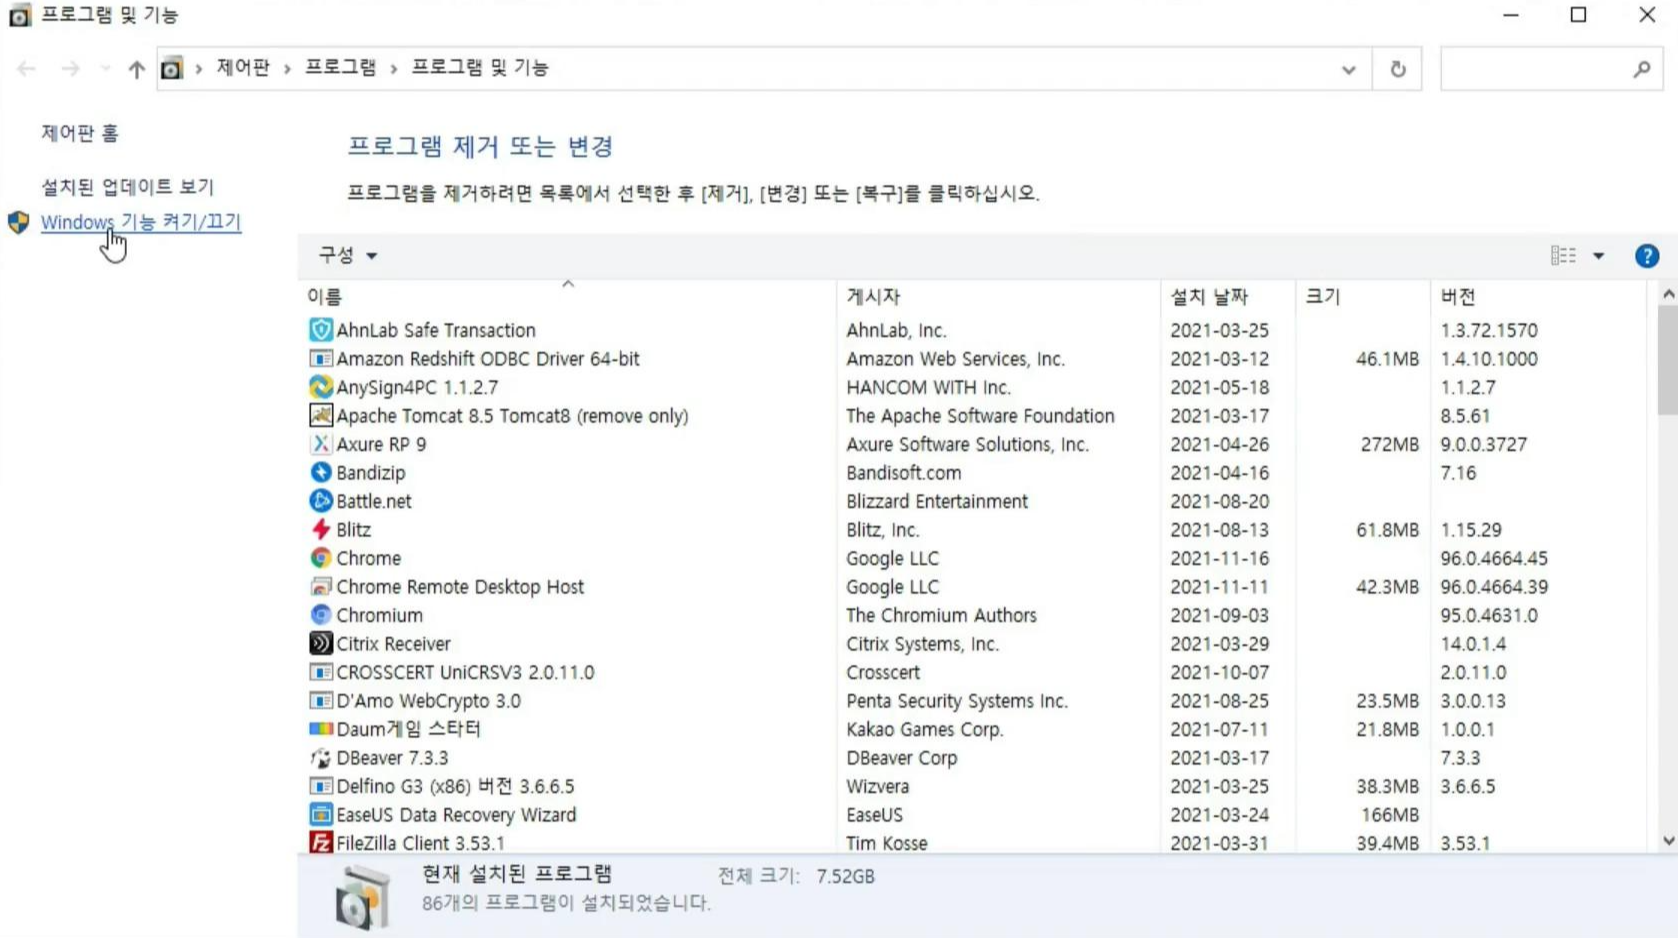This screenshot has width=1678, height=938.
Task: Click the Blitz lightning icon
Action: 320,529
